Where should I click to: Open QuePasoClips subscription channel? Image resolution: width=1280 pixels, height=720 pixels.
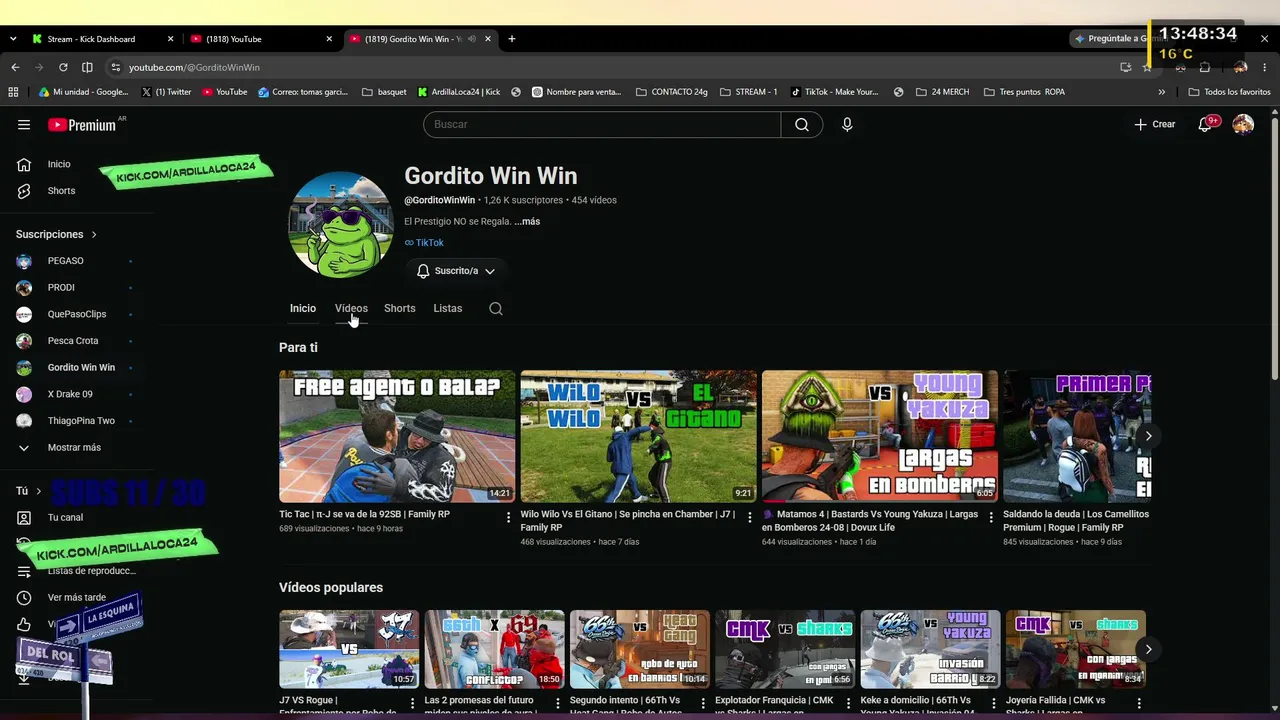click(x=76, y=314)
